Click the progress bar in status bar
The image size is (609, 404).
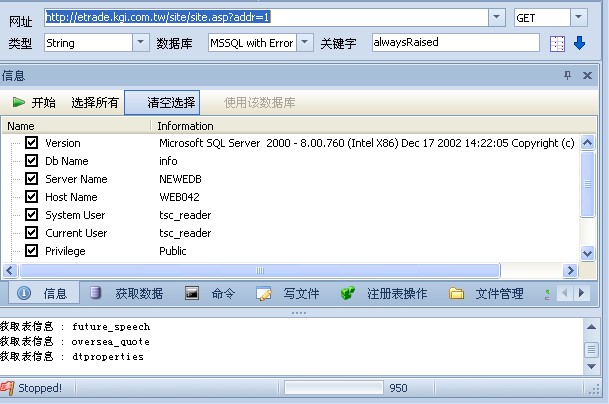pos(334,388)
